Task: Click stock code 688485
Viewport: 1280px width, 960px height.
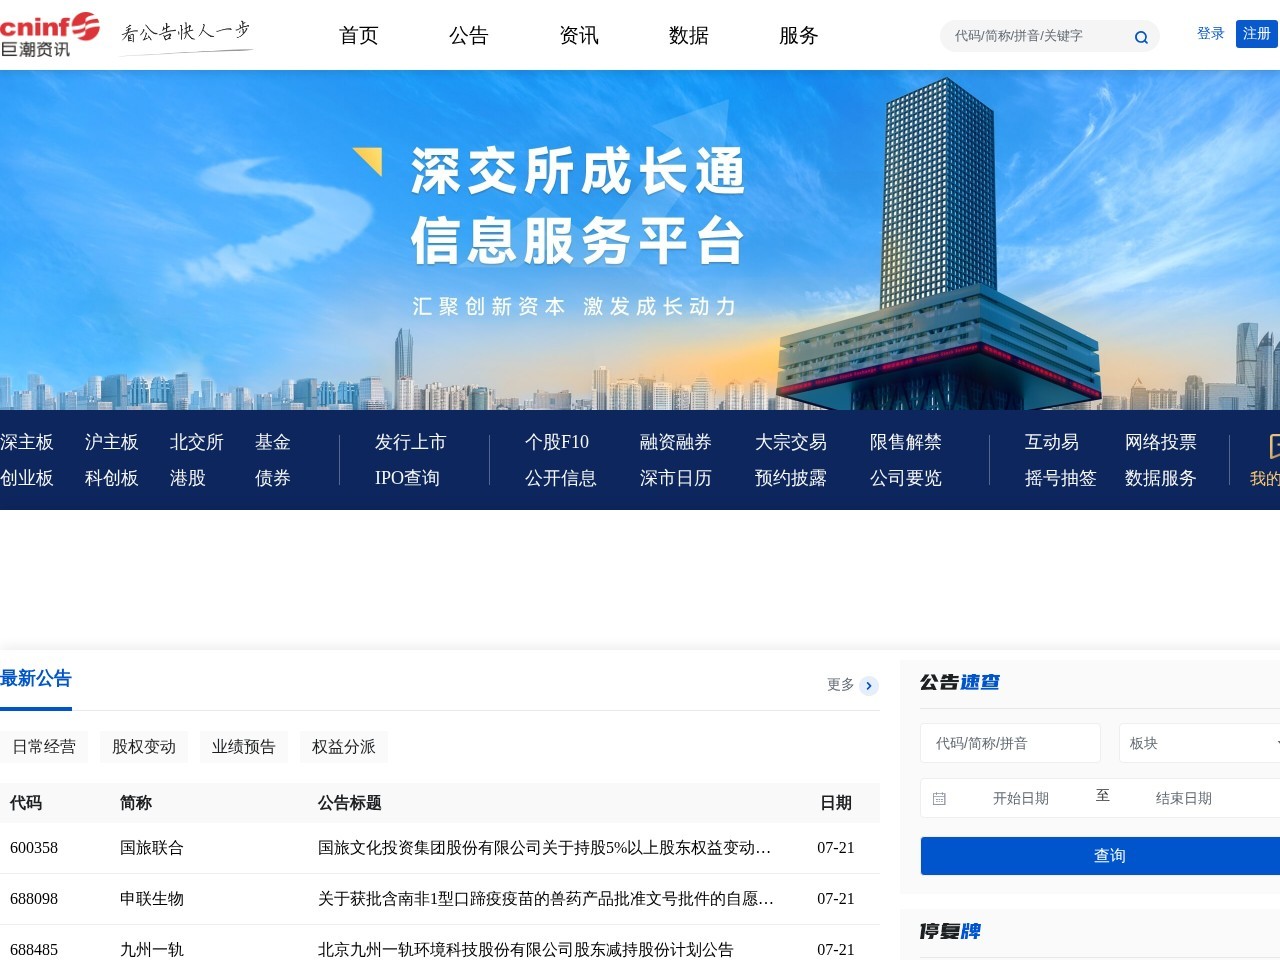Action: 34,950
